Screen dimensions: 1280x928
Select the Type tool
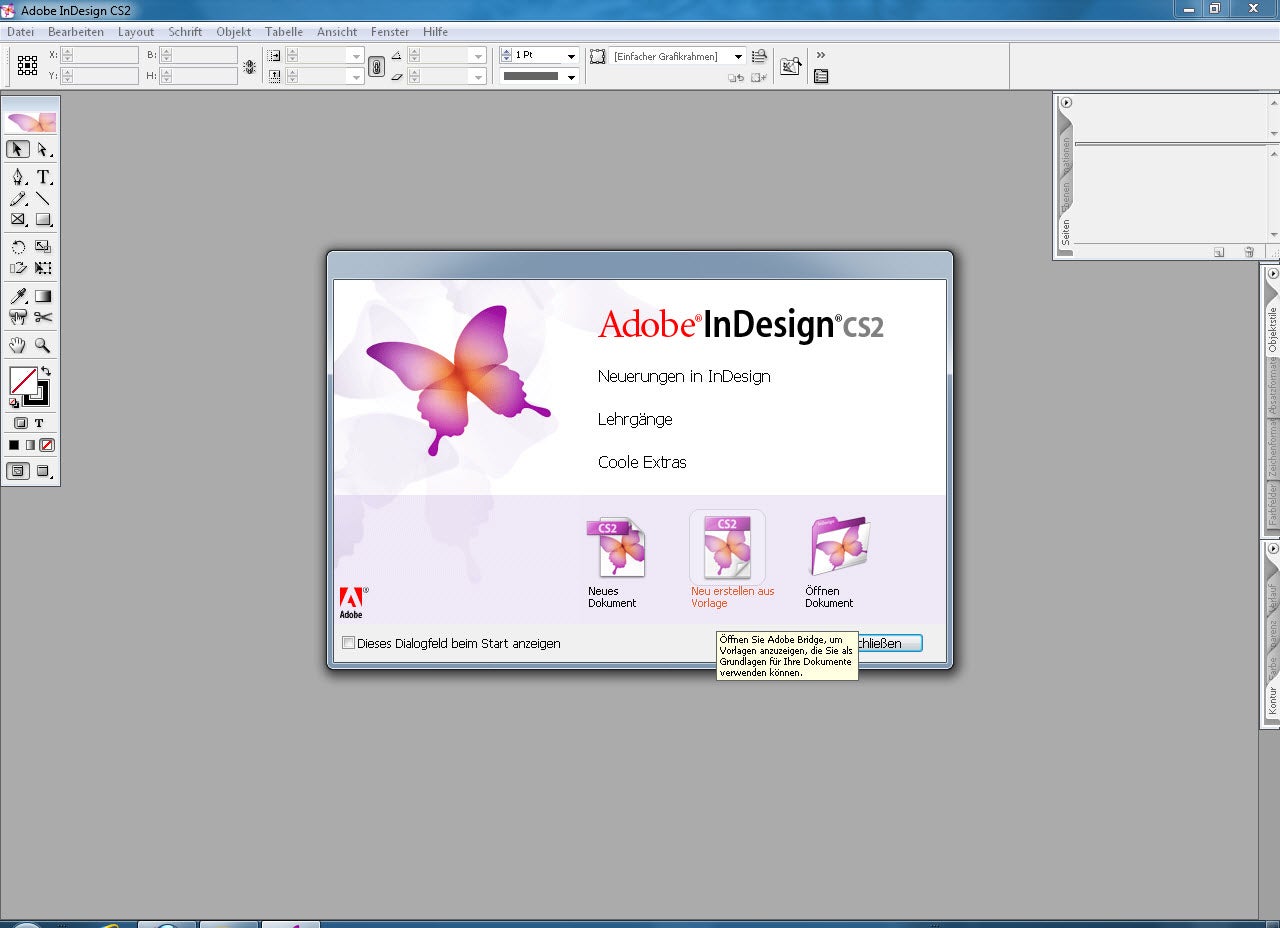click(43, 177)
